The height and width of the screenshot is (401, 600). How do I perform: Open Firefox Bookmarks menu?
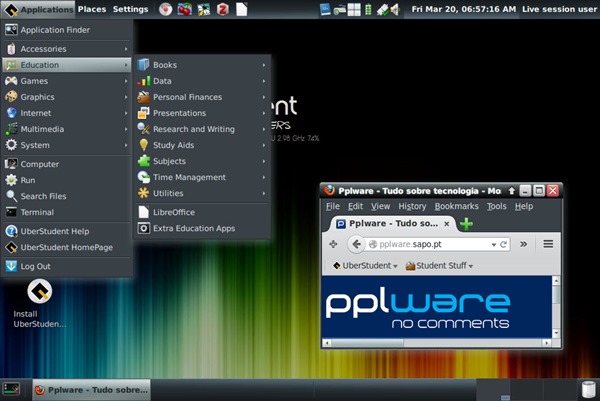point(457,206)
